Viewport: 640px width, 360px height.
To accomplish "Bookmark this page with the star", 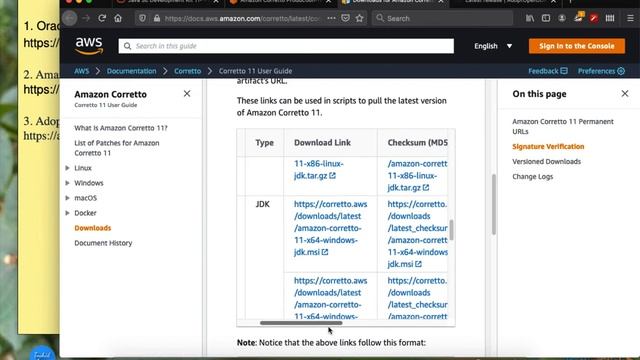I will (359, 18).
